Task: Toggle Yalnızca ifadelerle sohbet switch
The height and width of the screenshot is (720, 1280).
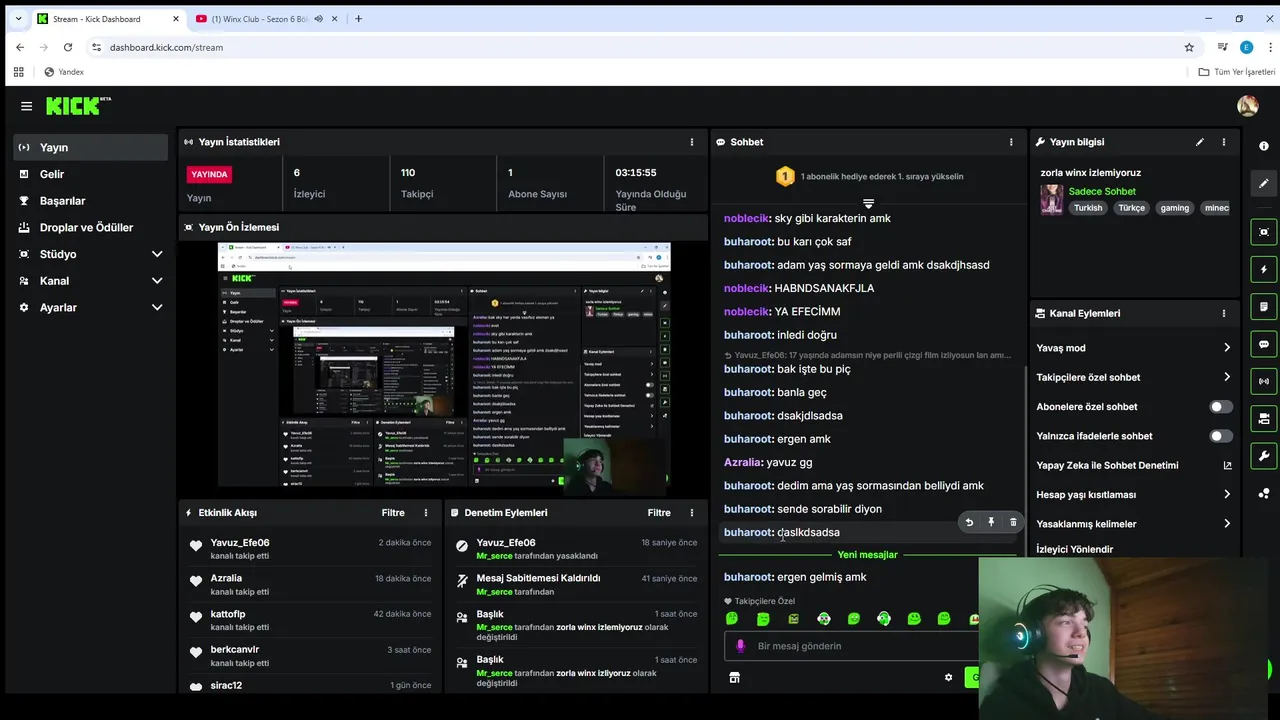Action: (1221, 436)
